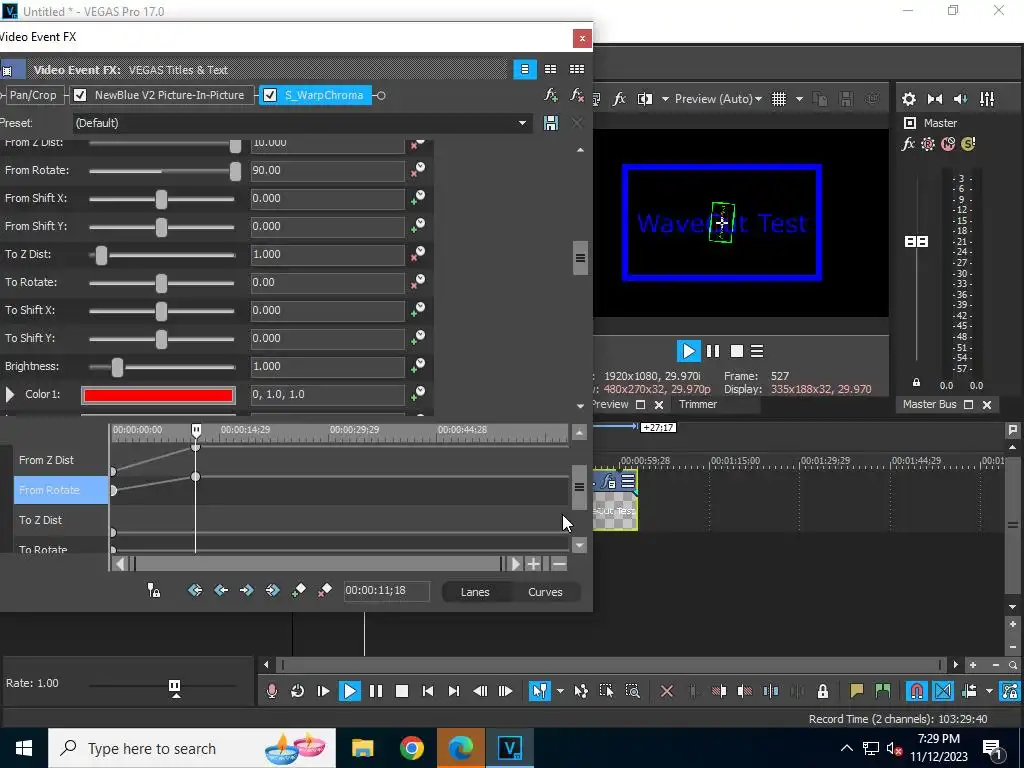The width and height of the screenshot is (1024, 768).
Task: Select the Pan/Crop chain item
Action: pyautogui.click(x=33, y=95)
